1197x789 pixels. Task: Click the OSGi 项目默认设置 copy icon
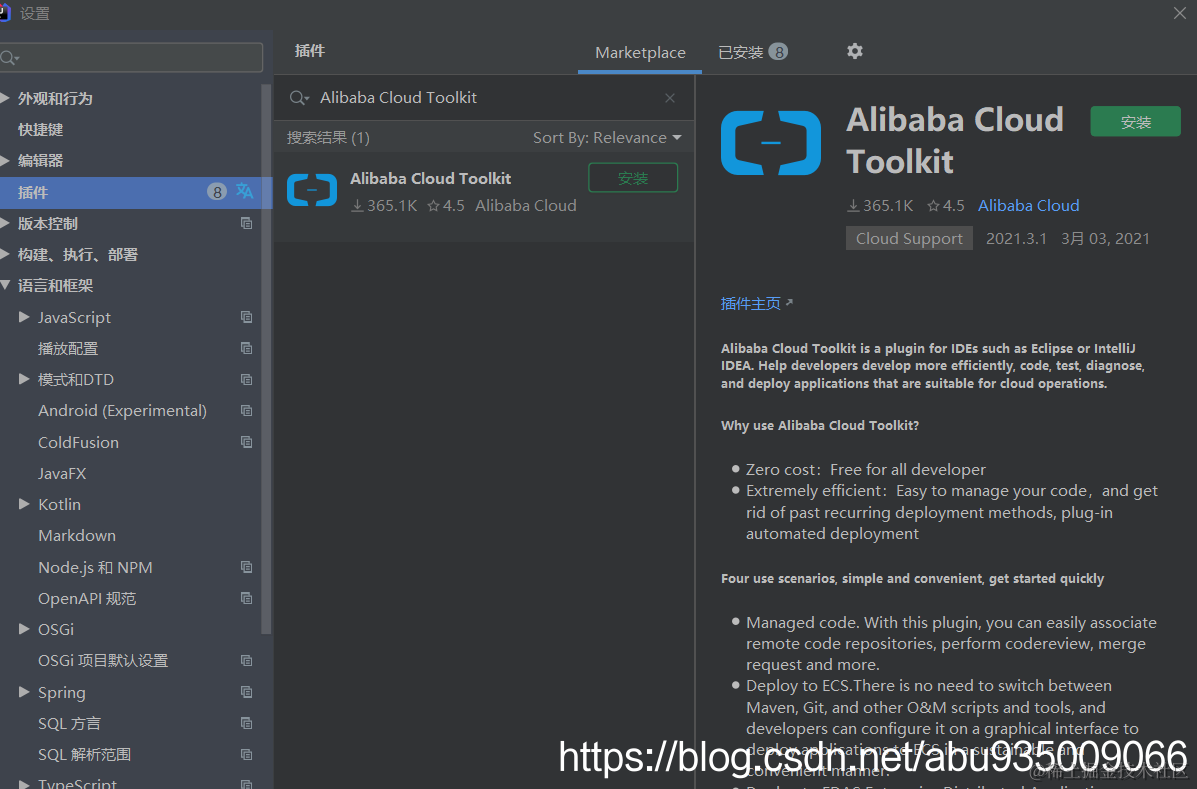click(246, 660)
